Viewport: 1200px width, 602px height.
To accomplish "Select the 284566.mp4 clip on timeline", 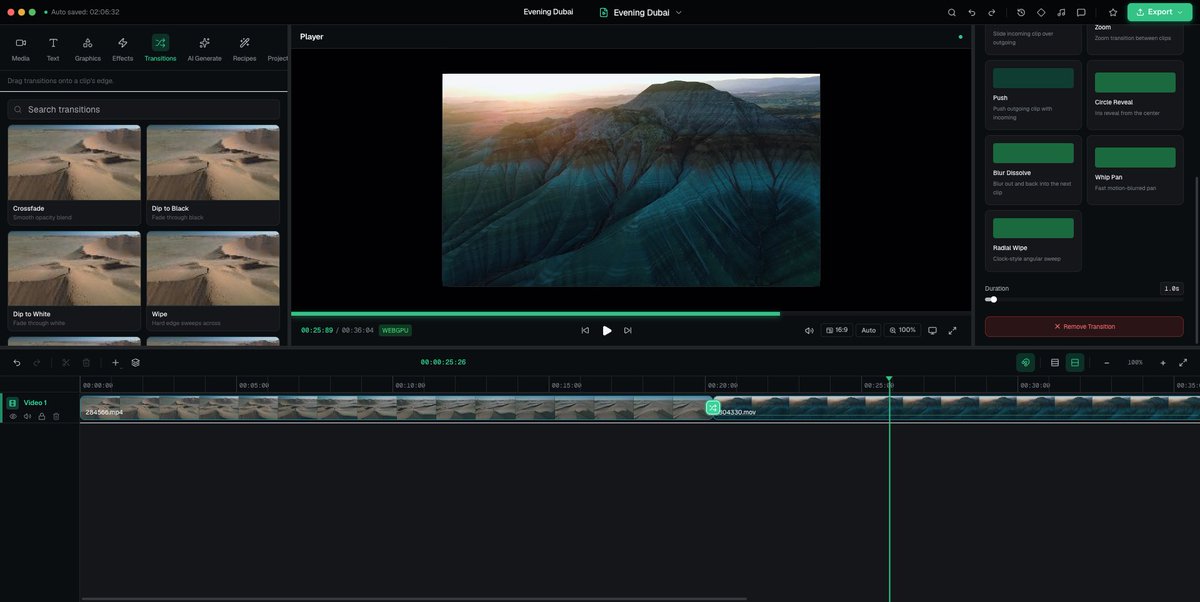I will (395, 407).
